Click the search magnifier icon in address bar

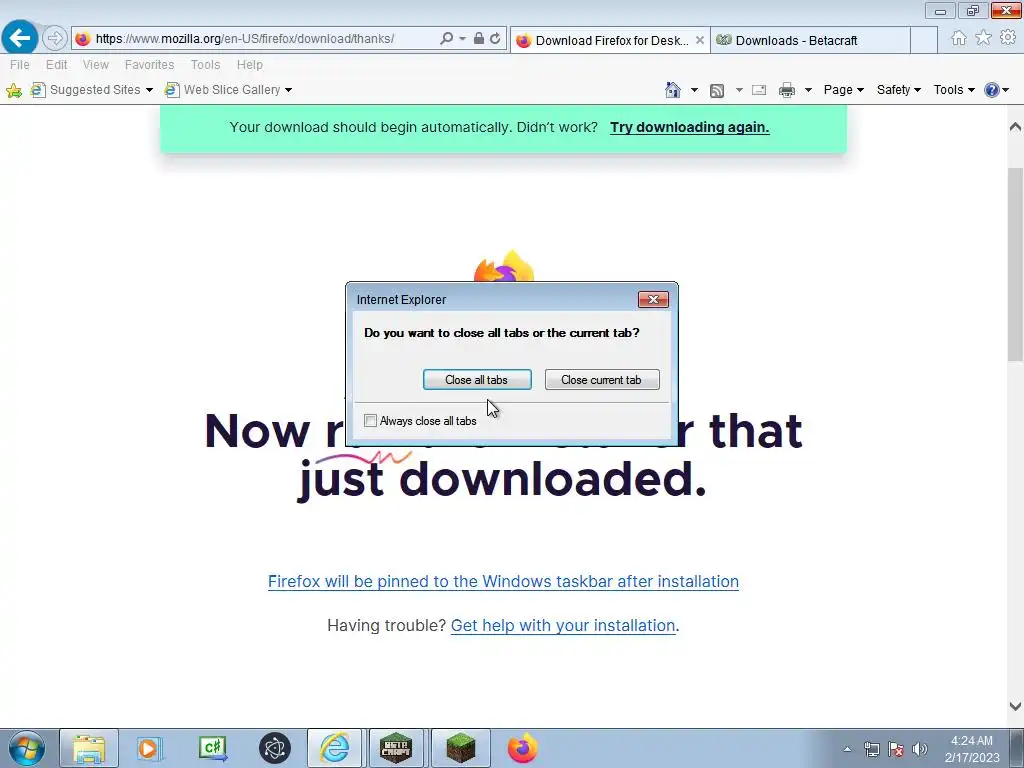coord(447,39)
